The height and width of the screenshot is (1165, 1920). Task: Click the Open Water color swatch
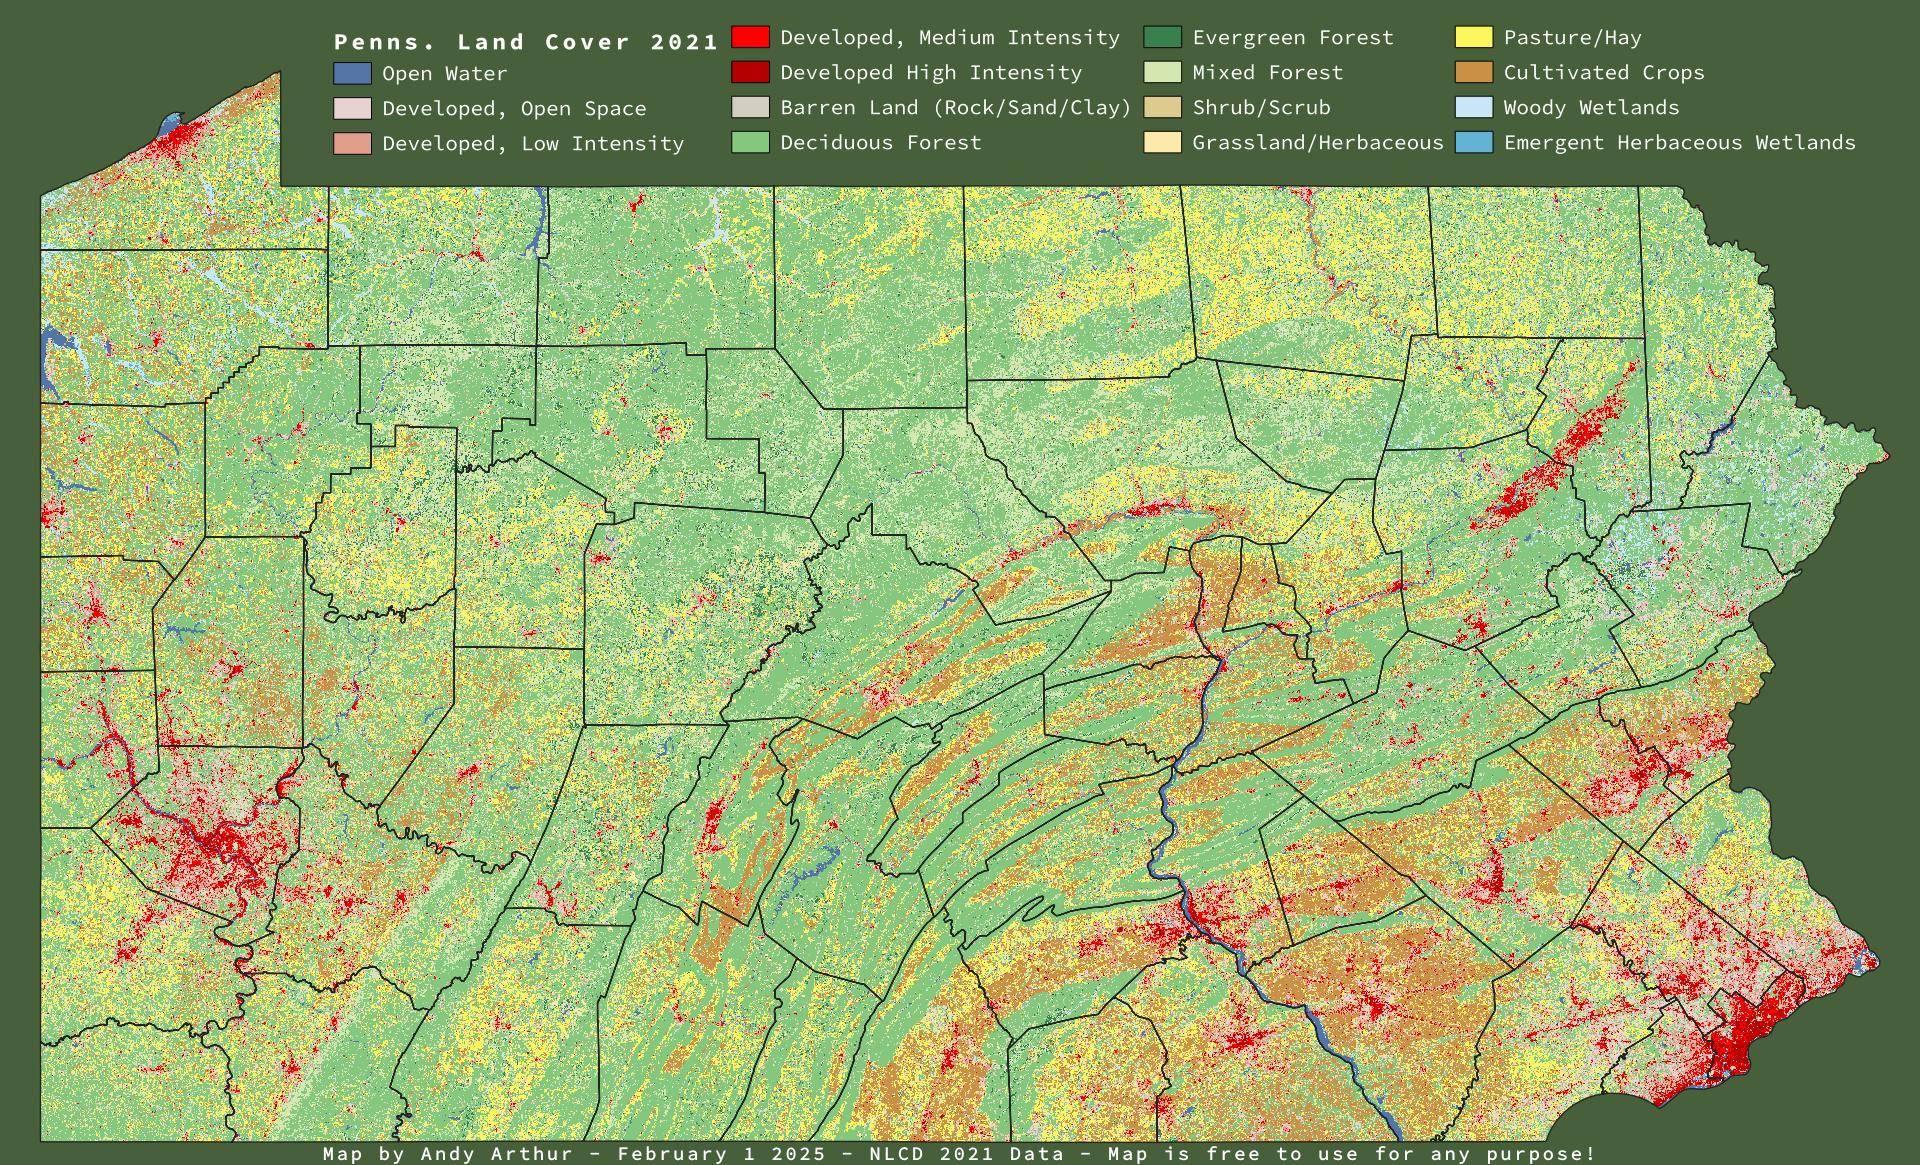pyautogui.click(x=352, y=73)
